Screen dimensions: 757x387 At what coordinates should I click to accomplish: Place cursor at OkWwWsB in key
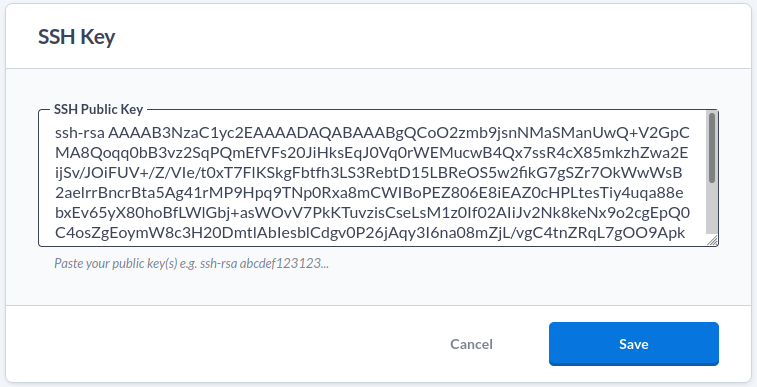(642, 173)
